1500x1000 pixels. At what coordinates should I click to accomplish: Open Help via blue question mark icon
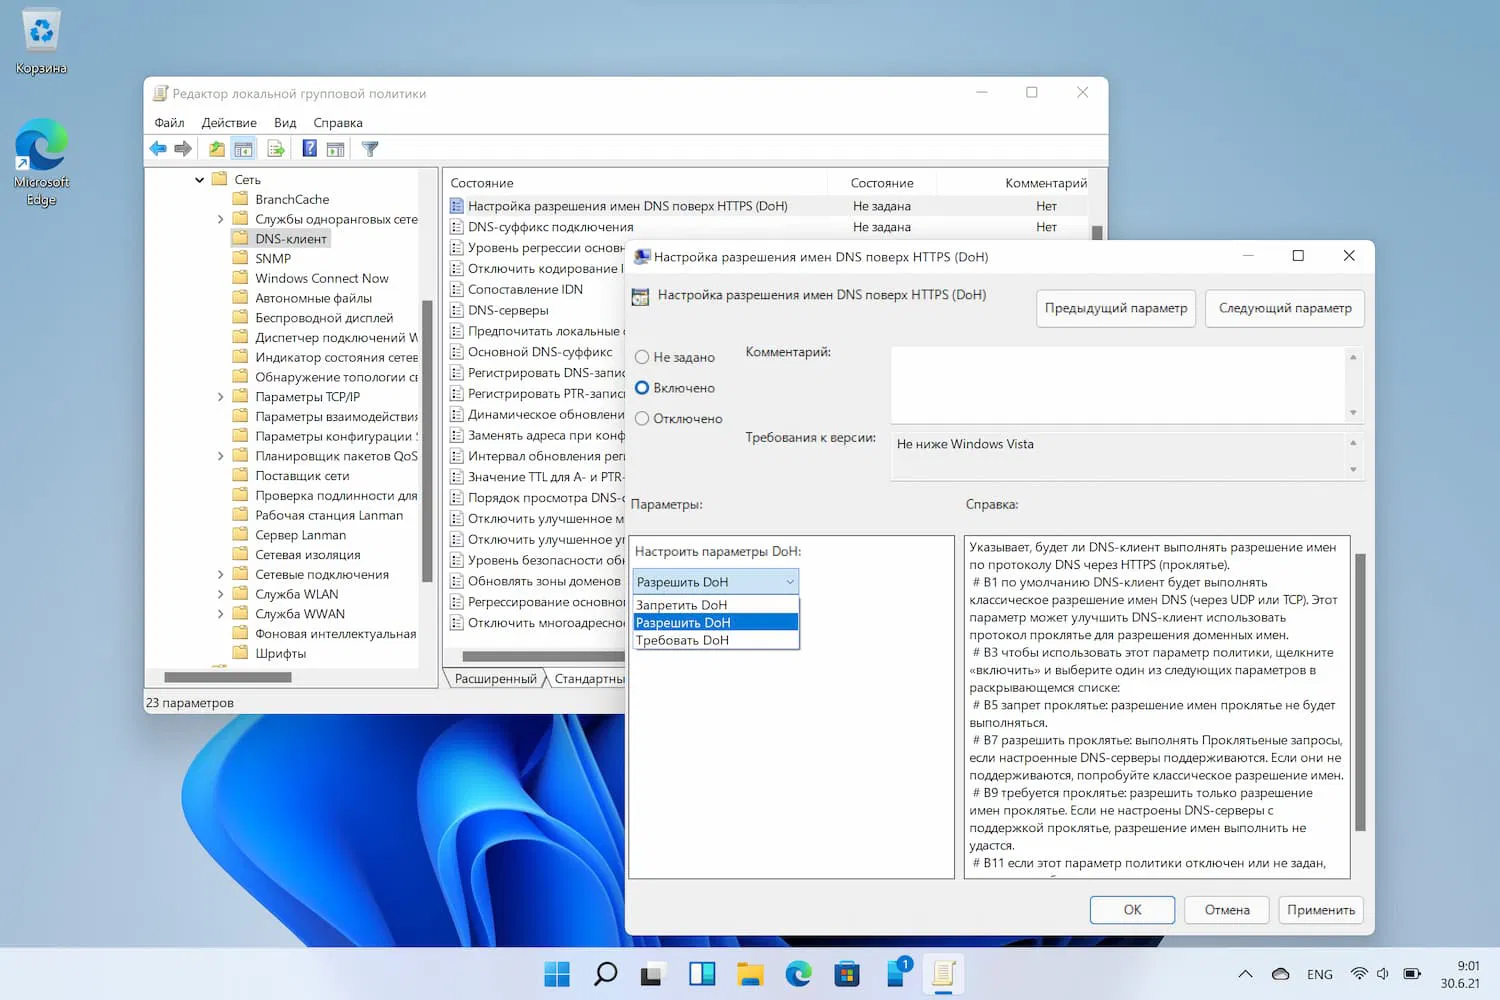[x=310, y=149]
